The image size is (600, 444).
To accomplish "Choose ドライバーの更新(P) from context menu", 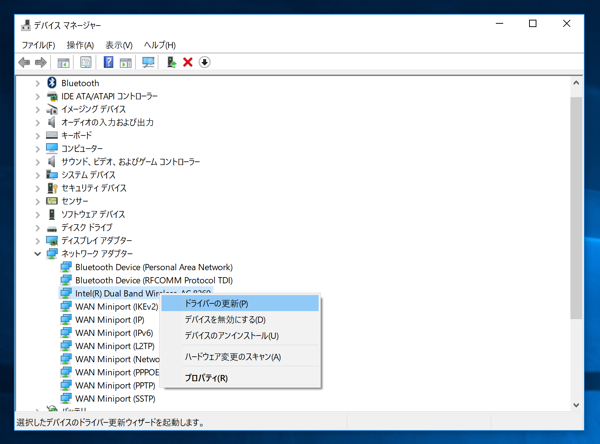I will click(x=240, y=304).
